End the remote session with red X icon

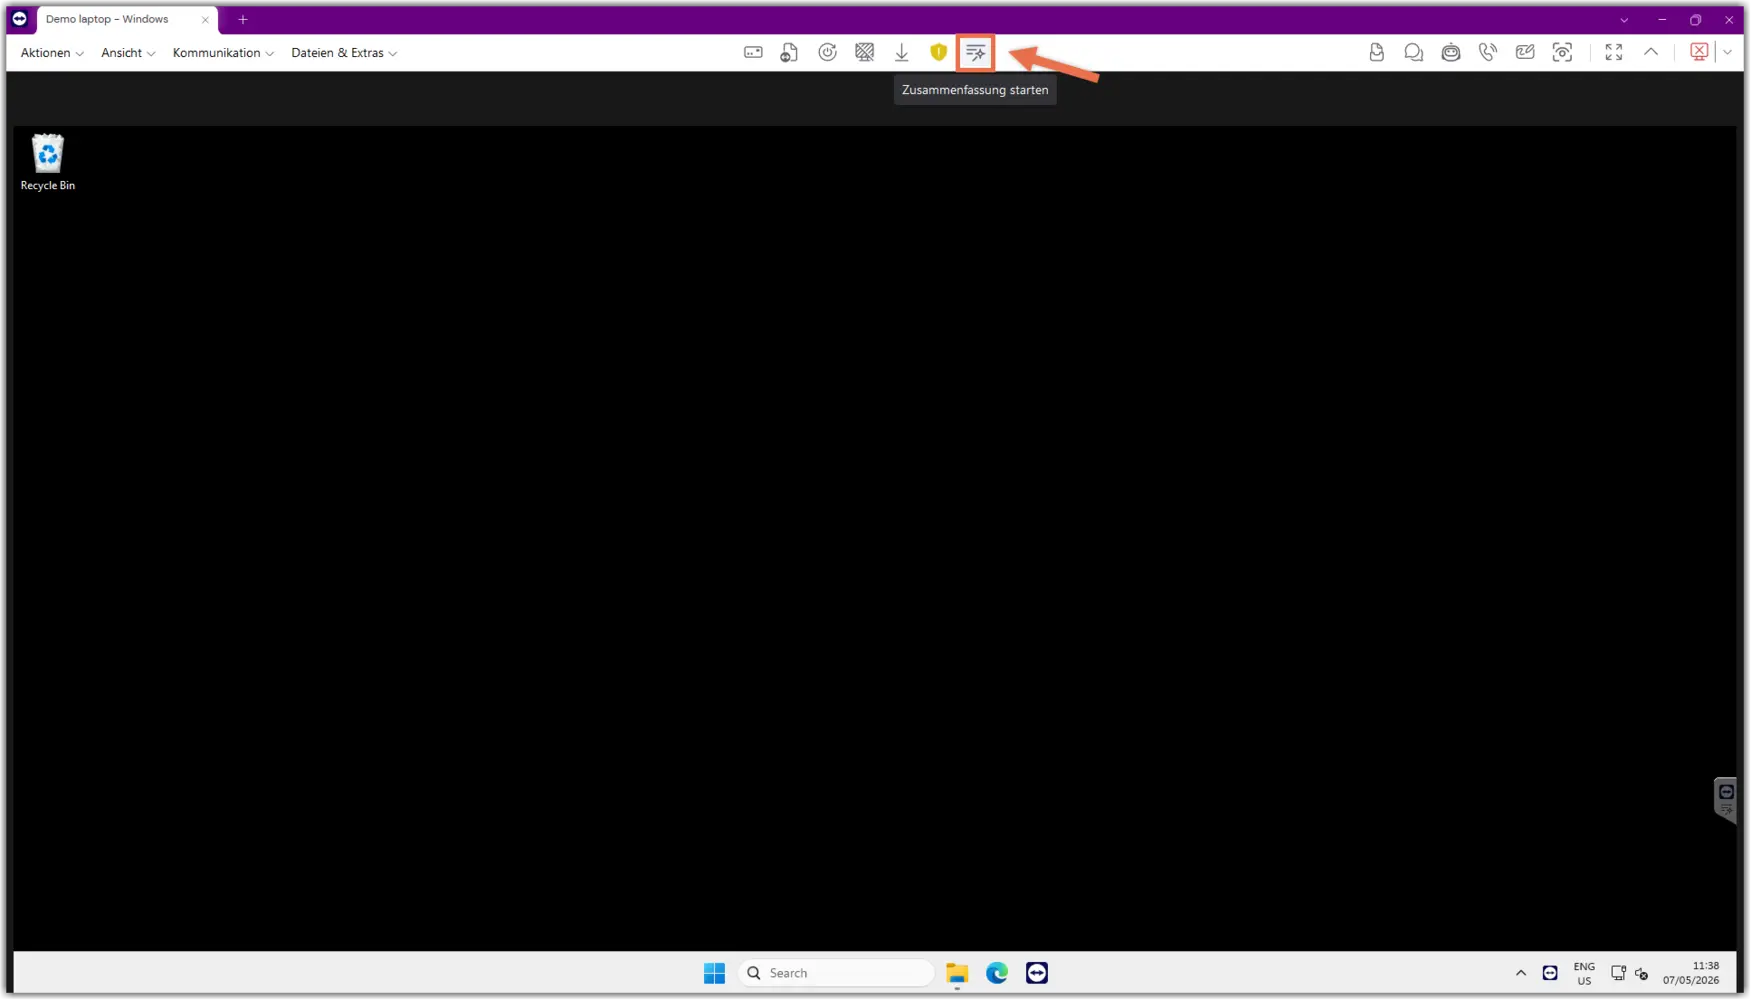tap(1699, 52)
